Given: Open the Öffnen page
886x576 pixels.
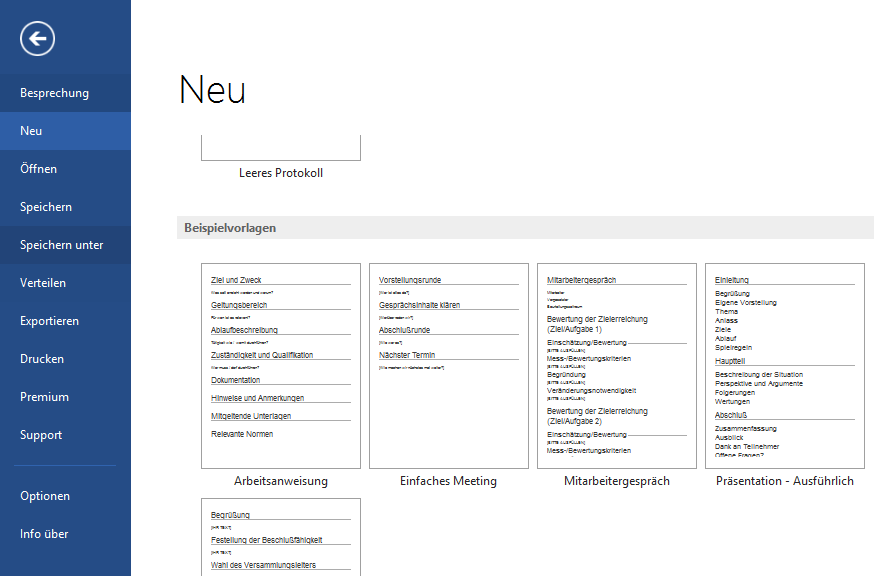Looking at the screenshot, I should coord(38,169).
